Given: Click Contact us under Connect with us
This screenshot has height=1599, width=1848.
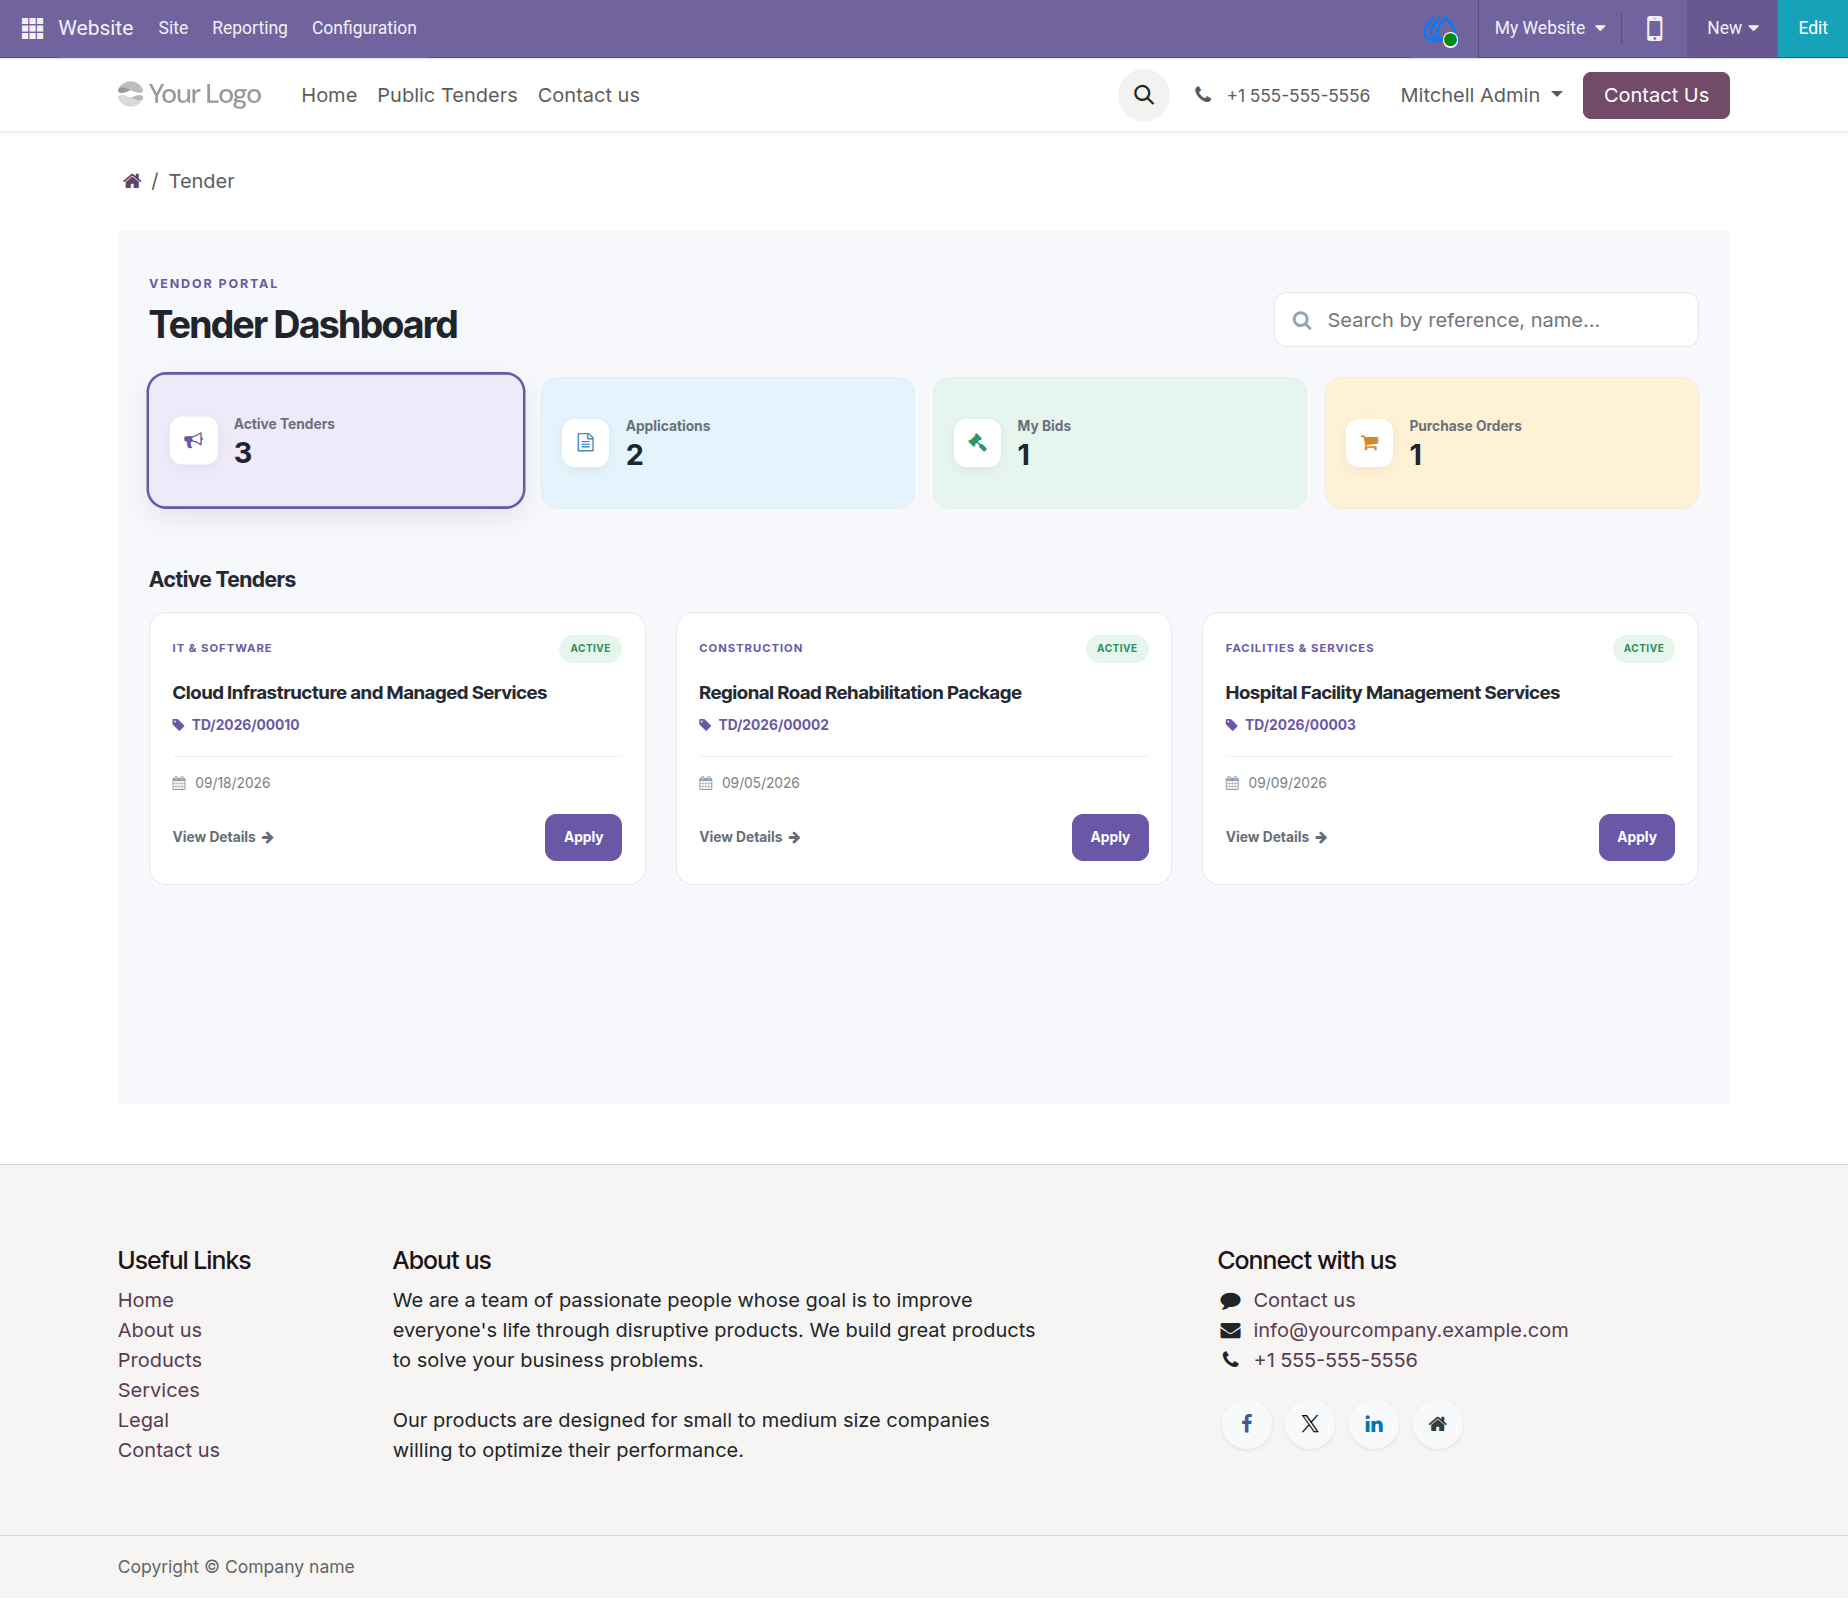Looking at the screenshot, I should (x=1304, y=1300).
